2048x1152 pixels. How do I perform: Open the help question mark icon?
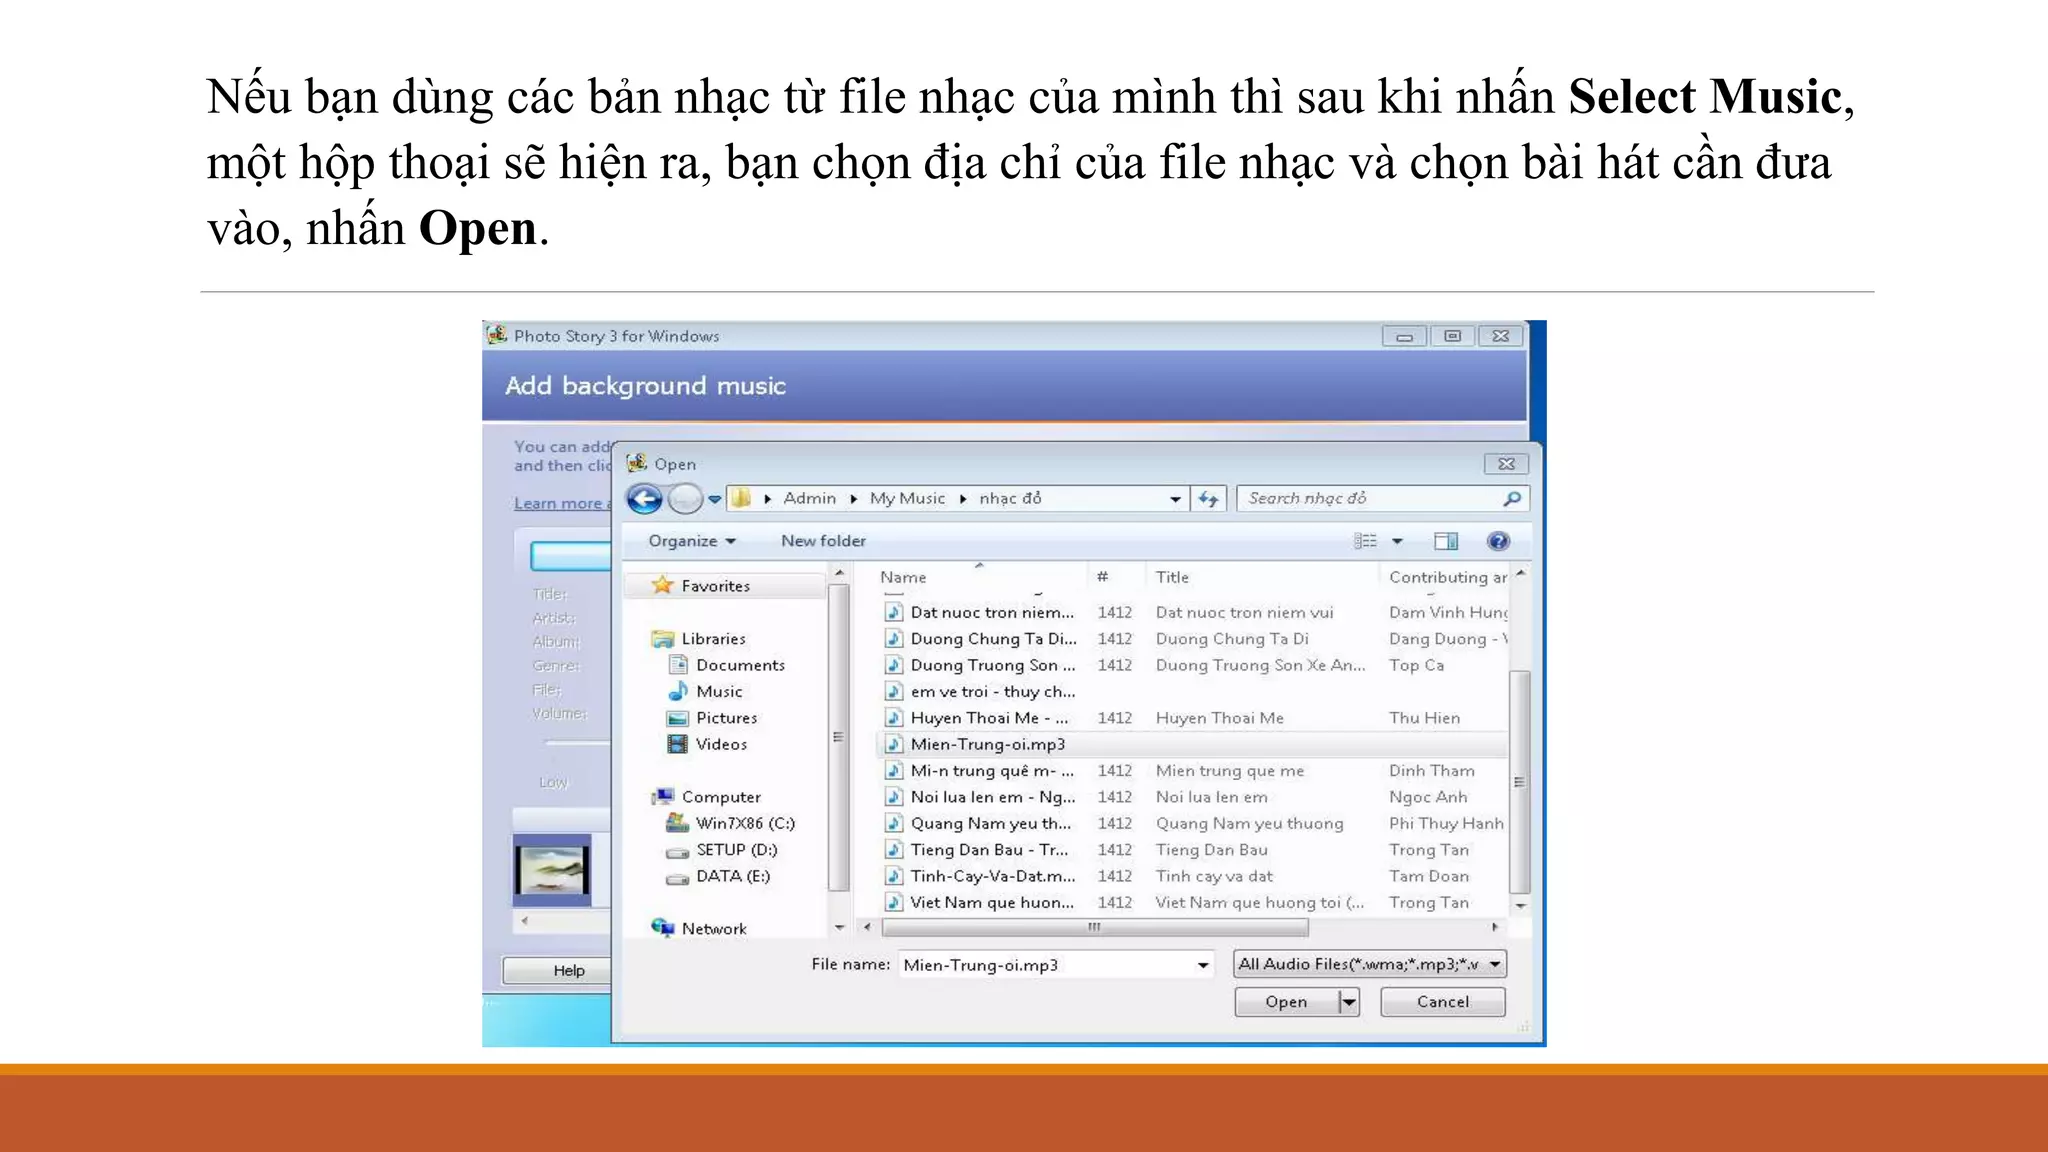(x=1497, y=541)
